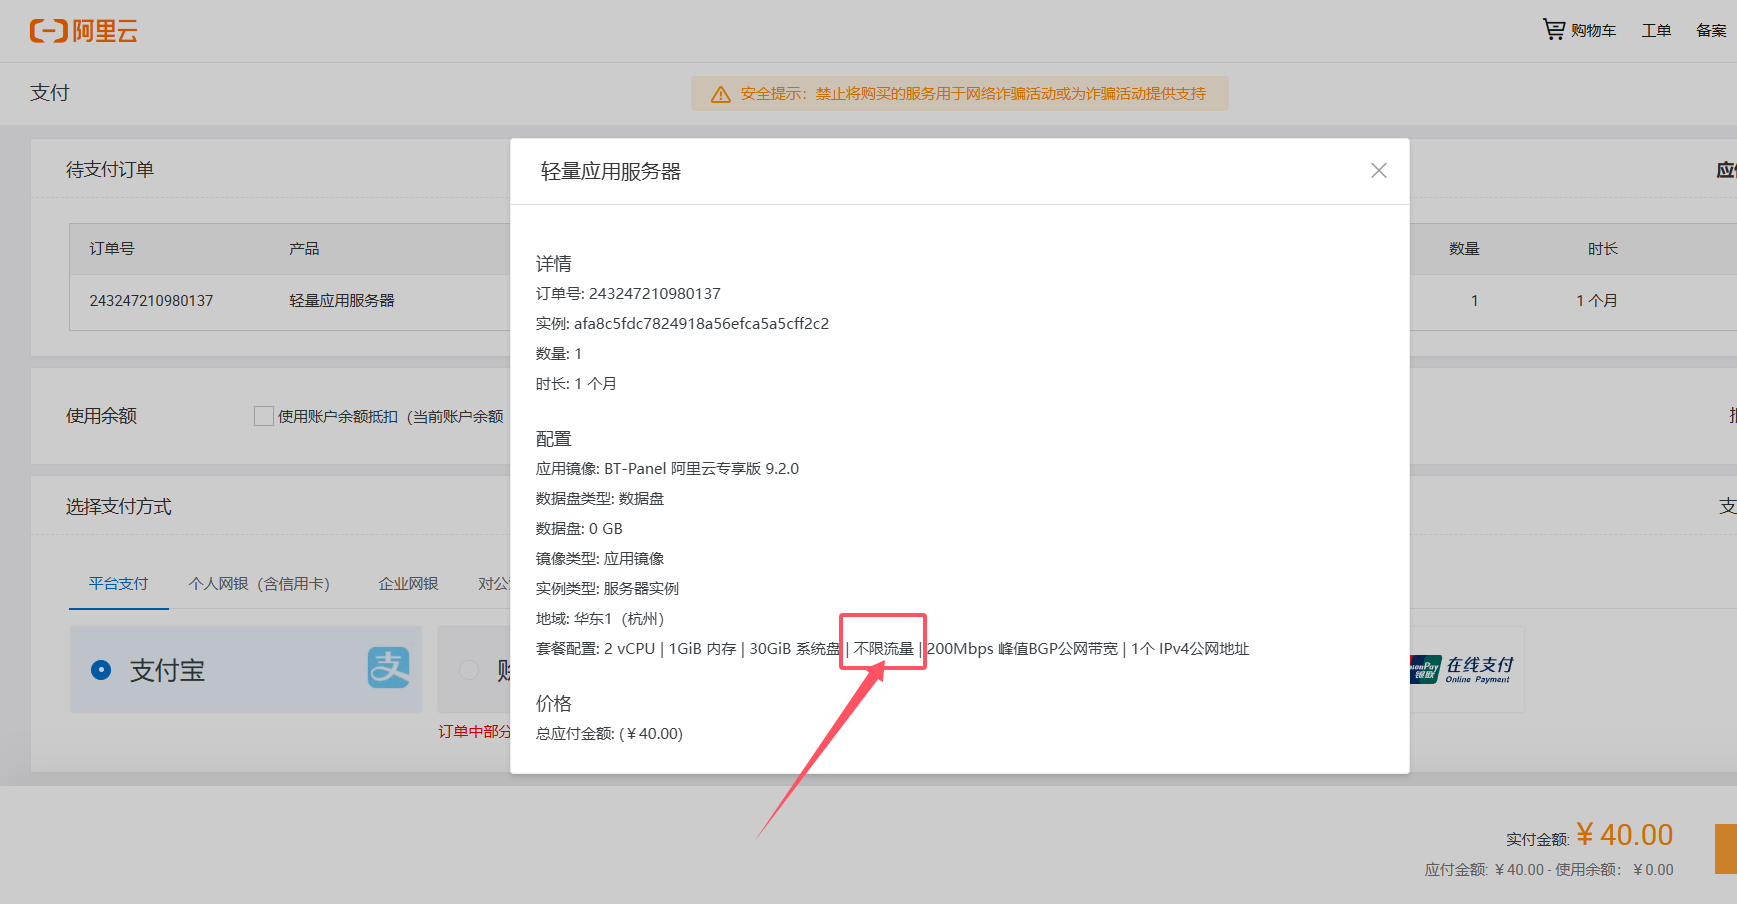Open the 工单 menu item
The width and height of the screenshot is (1737, 904).
click(1656, 31)
